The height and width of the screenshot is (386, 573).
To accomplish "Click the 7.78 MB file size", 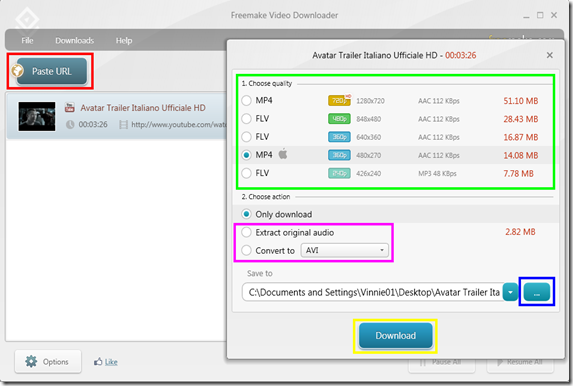I will click(519, 174).
